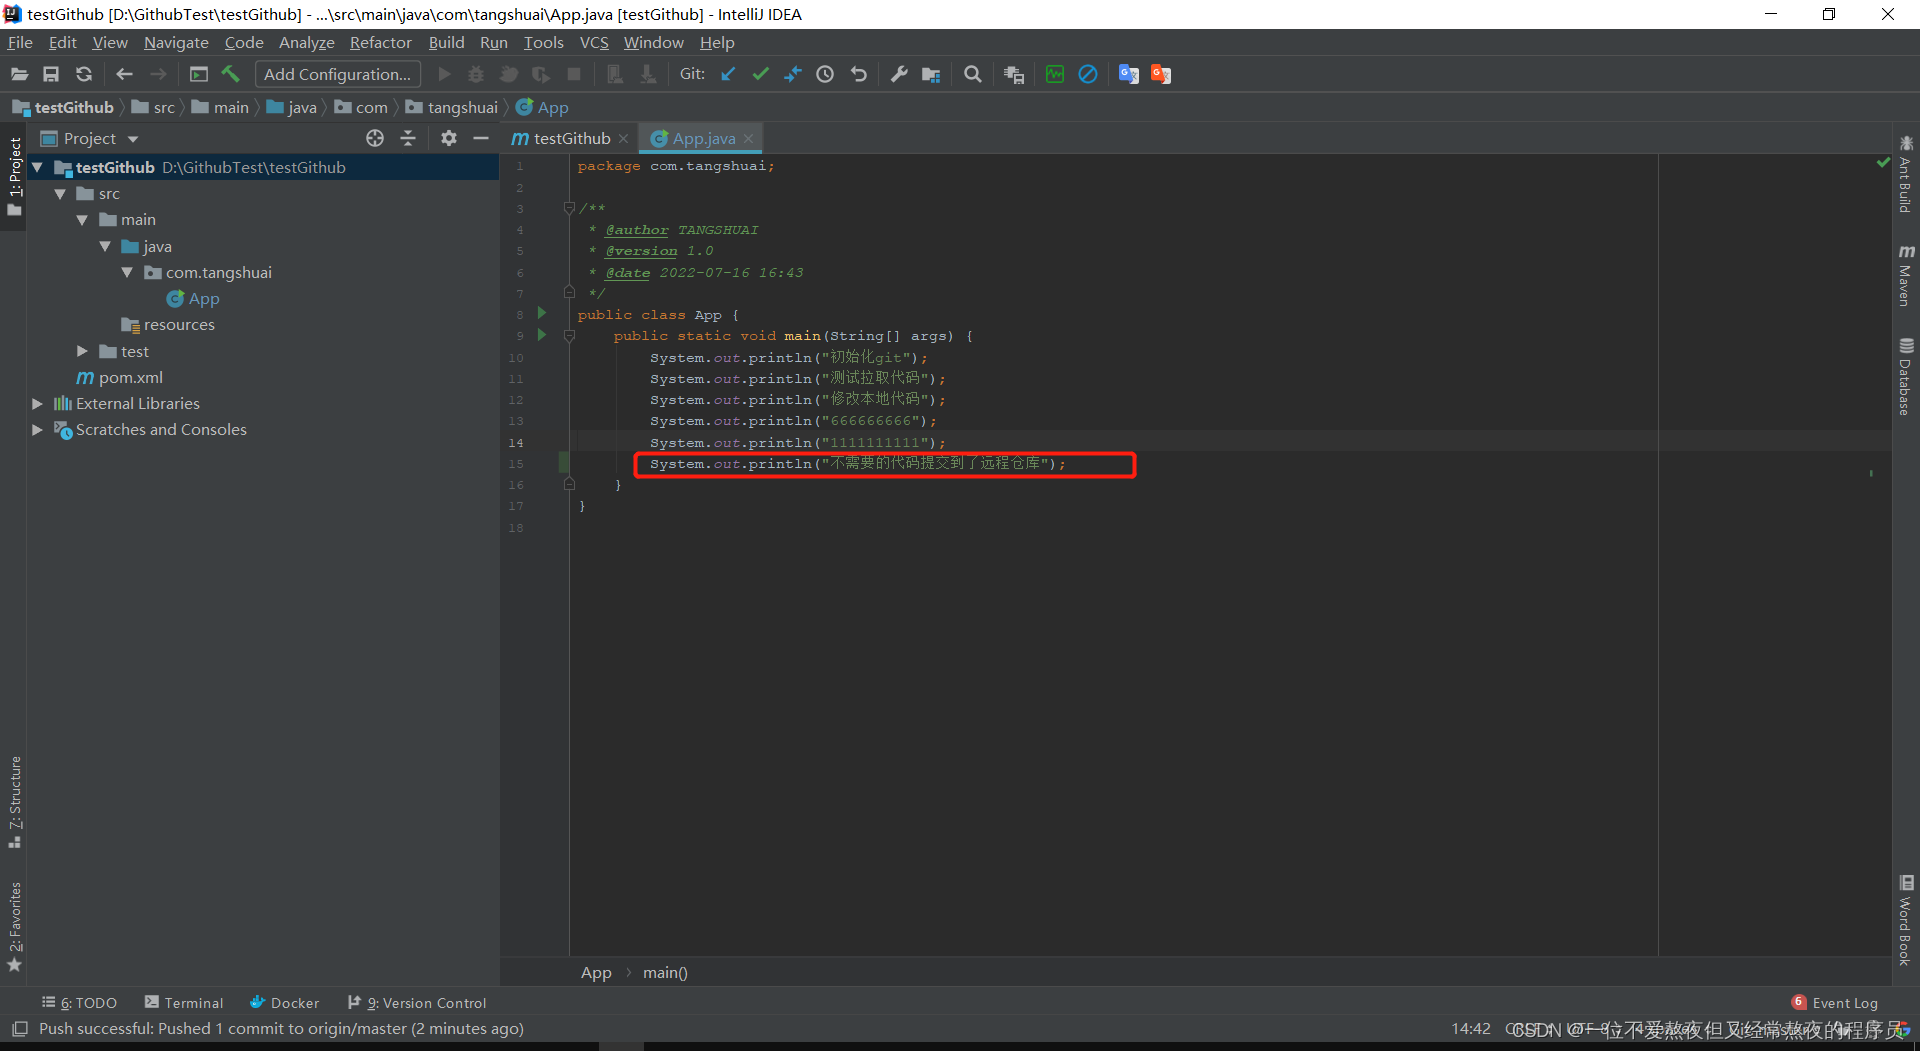Select the resources folder
This screenshot has height=1051, width=1920.
168,324
